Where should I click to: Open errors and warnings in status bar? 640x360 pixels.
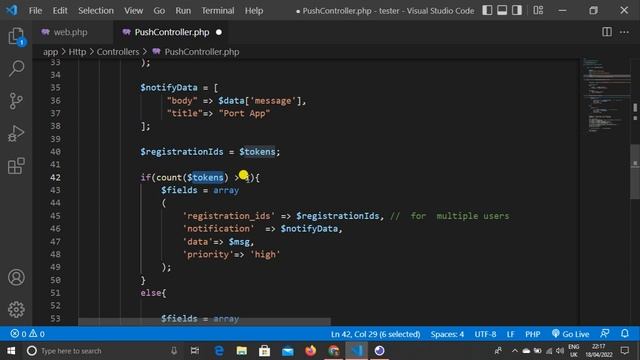(27, 334)
